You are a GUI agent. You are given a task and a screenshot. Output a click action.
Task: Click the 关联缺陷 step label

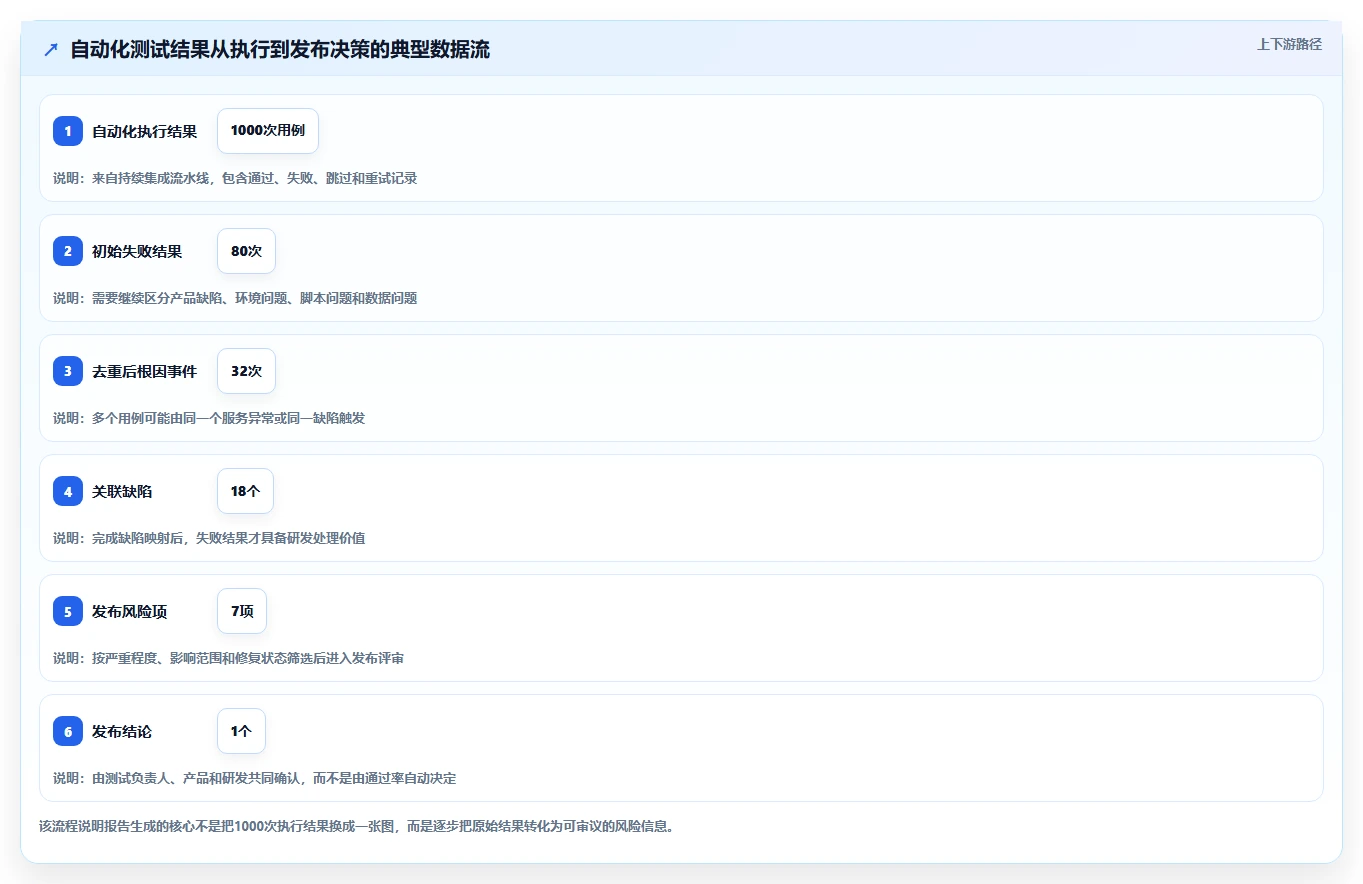point(122,491)
